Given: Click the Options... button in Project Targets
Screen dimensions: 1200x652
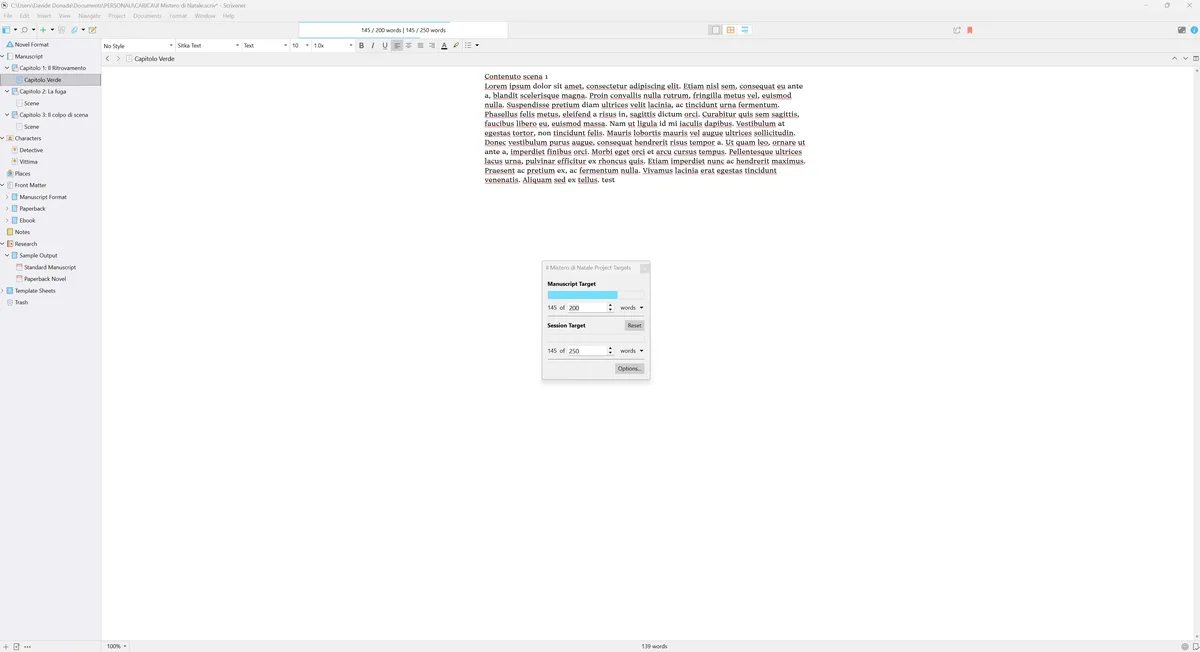Looking at the screenshot, I should click(x=629, y=368).
